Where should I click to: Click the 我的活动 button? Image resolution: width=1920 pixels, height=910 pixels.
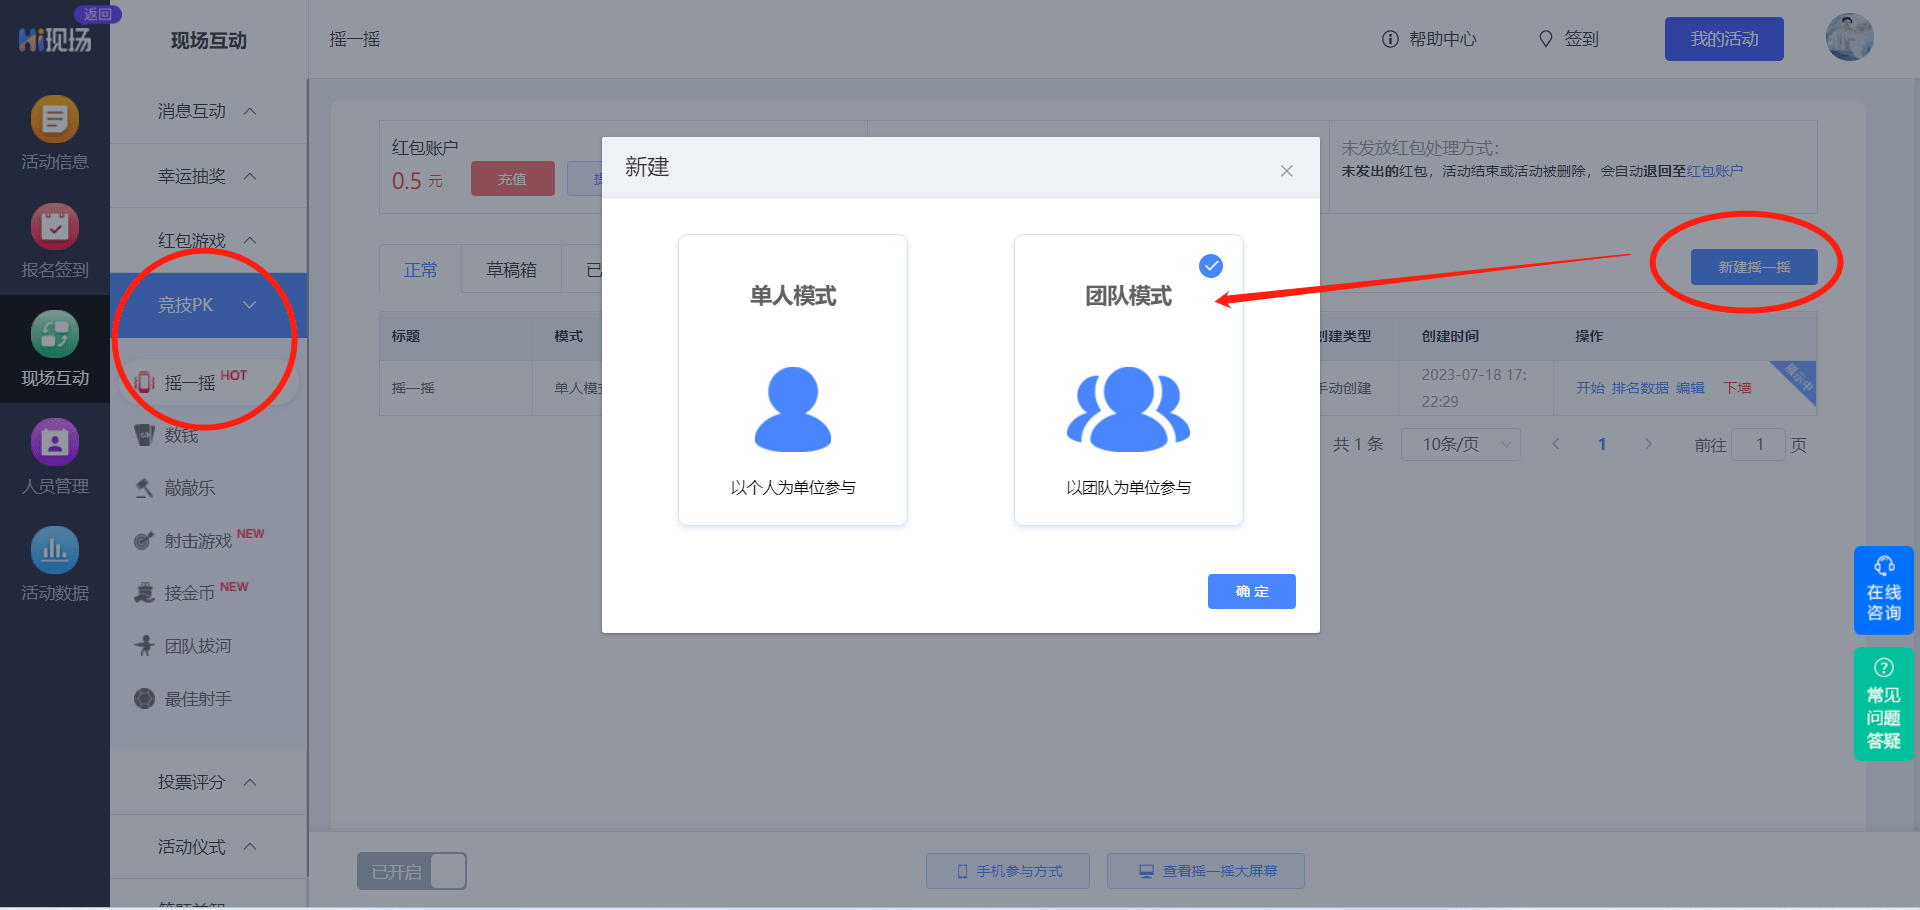coord(1724,39)
